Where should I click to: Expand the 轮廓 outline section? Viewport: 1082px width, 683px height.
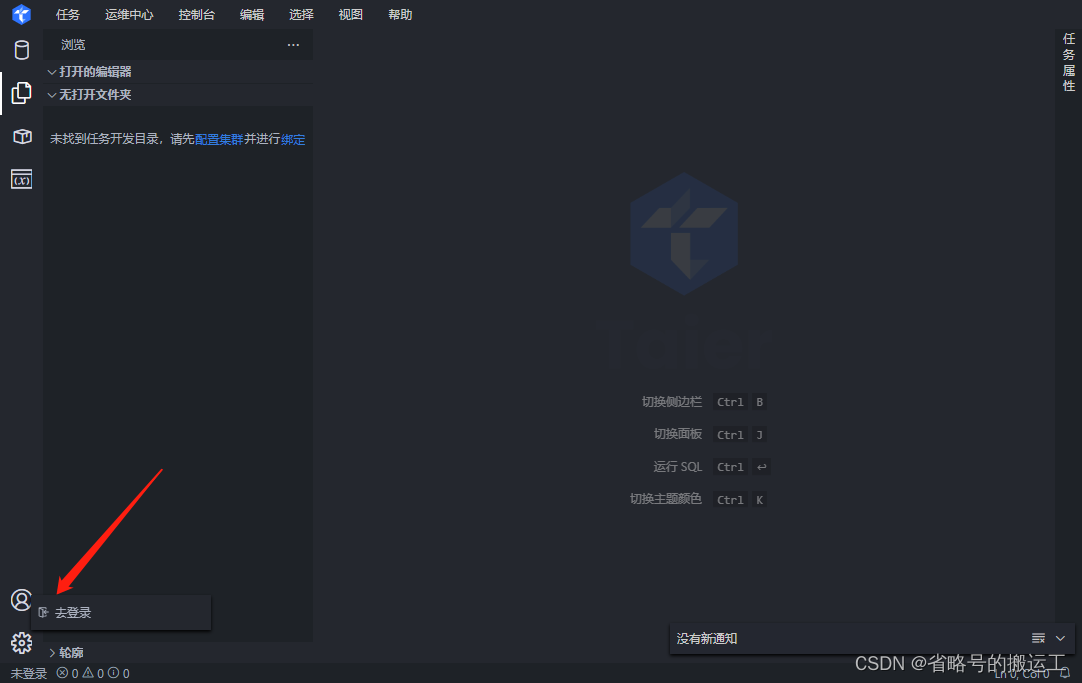[x=178, y=653]
